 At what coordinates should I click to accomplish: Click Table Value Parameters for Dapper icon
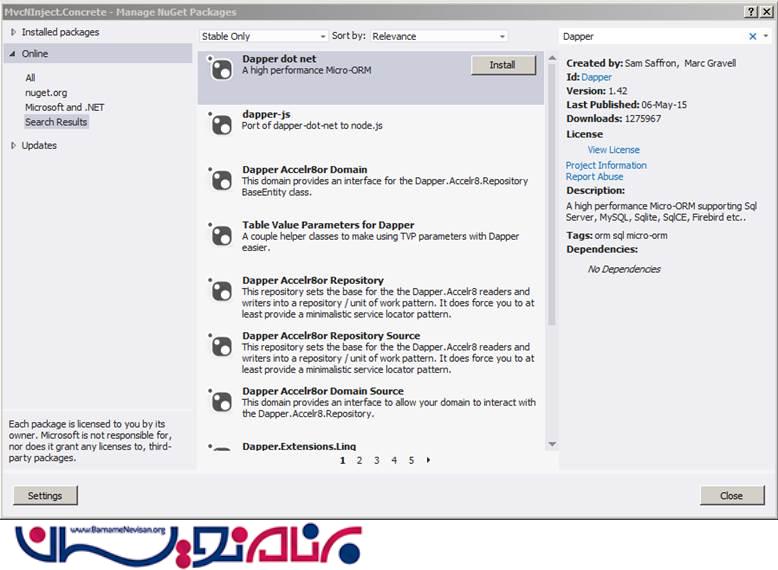[219, 235]
